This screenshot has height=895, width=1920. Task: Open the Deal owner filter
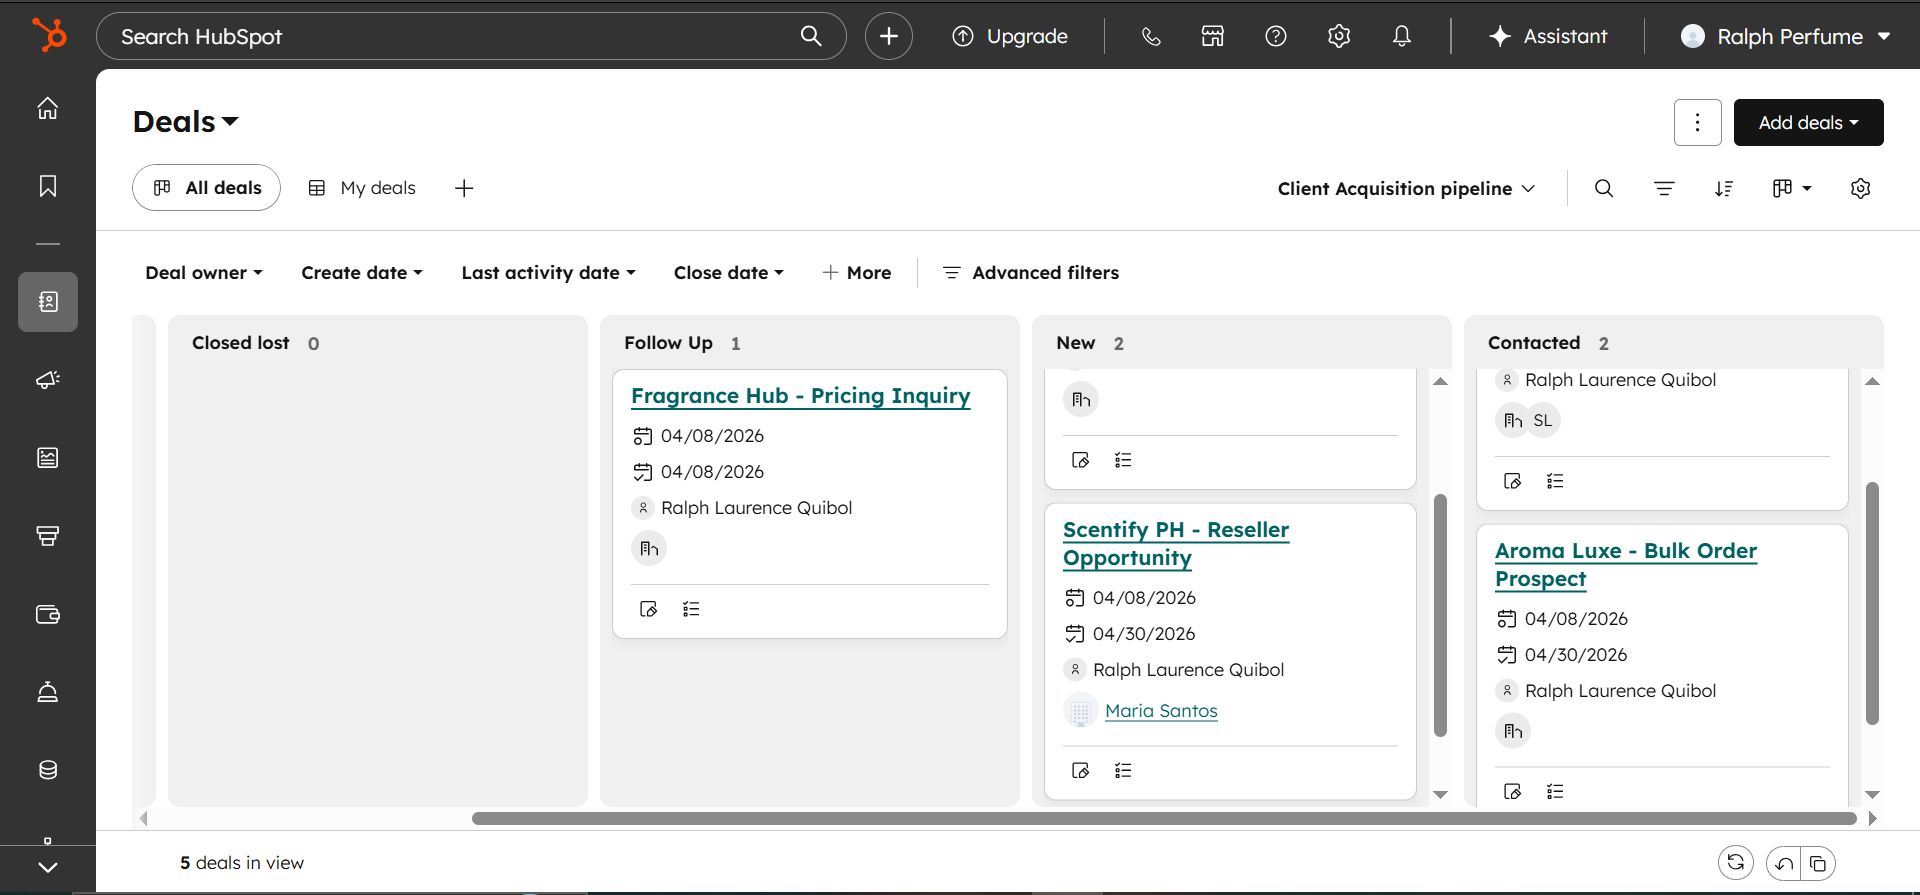coord(204,273)
